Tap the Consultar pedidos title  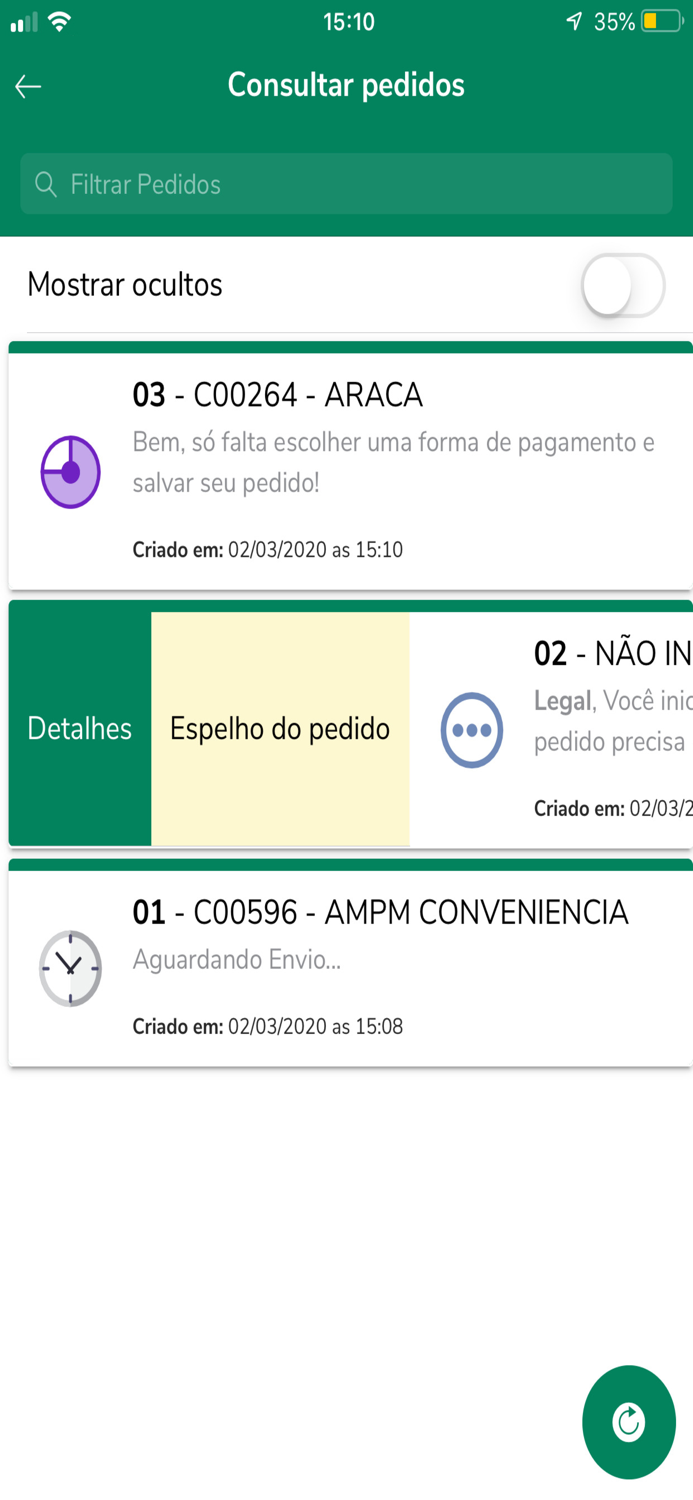click(346, 85)
